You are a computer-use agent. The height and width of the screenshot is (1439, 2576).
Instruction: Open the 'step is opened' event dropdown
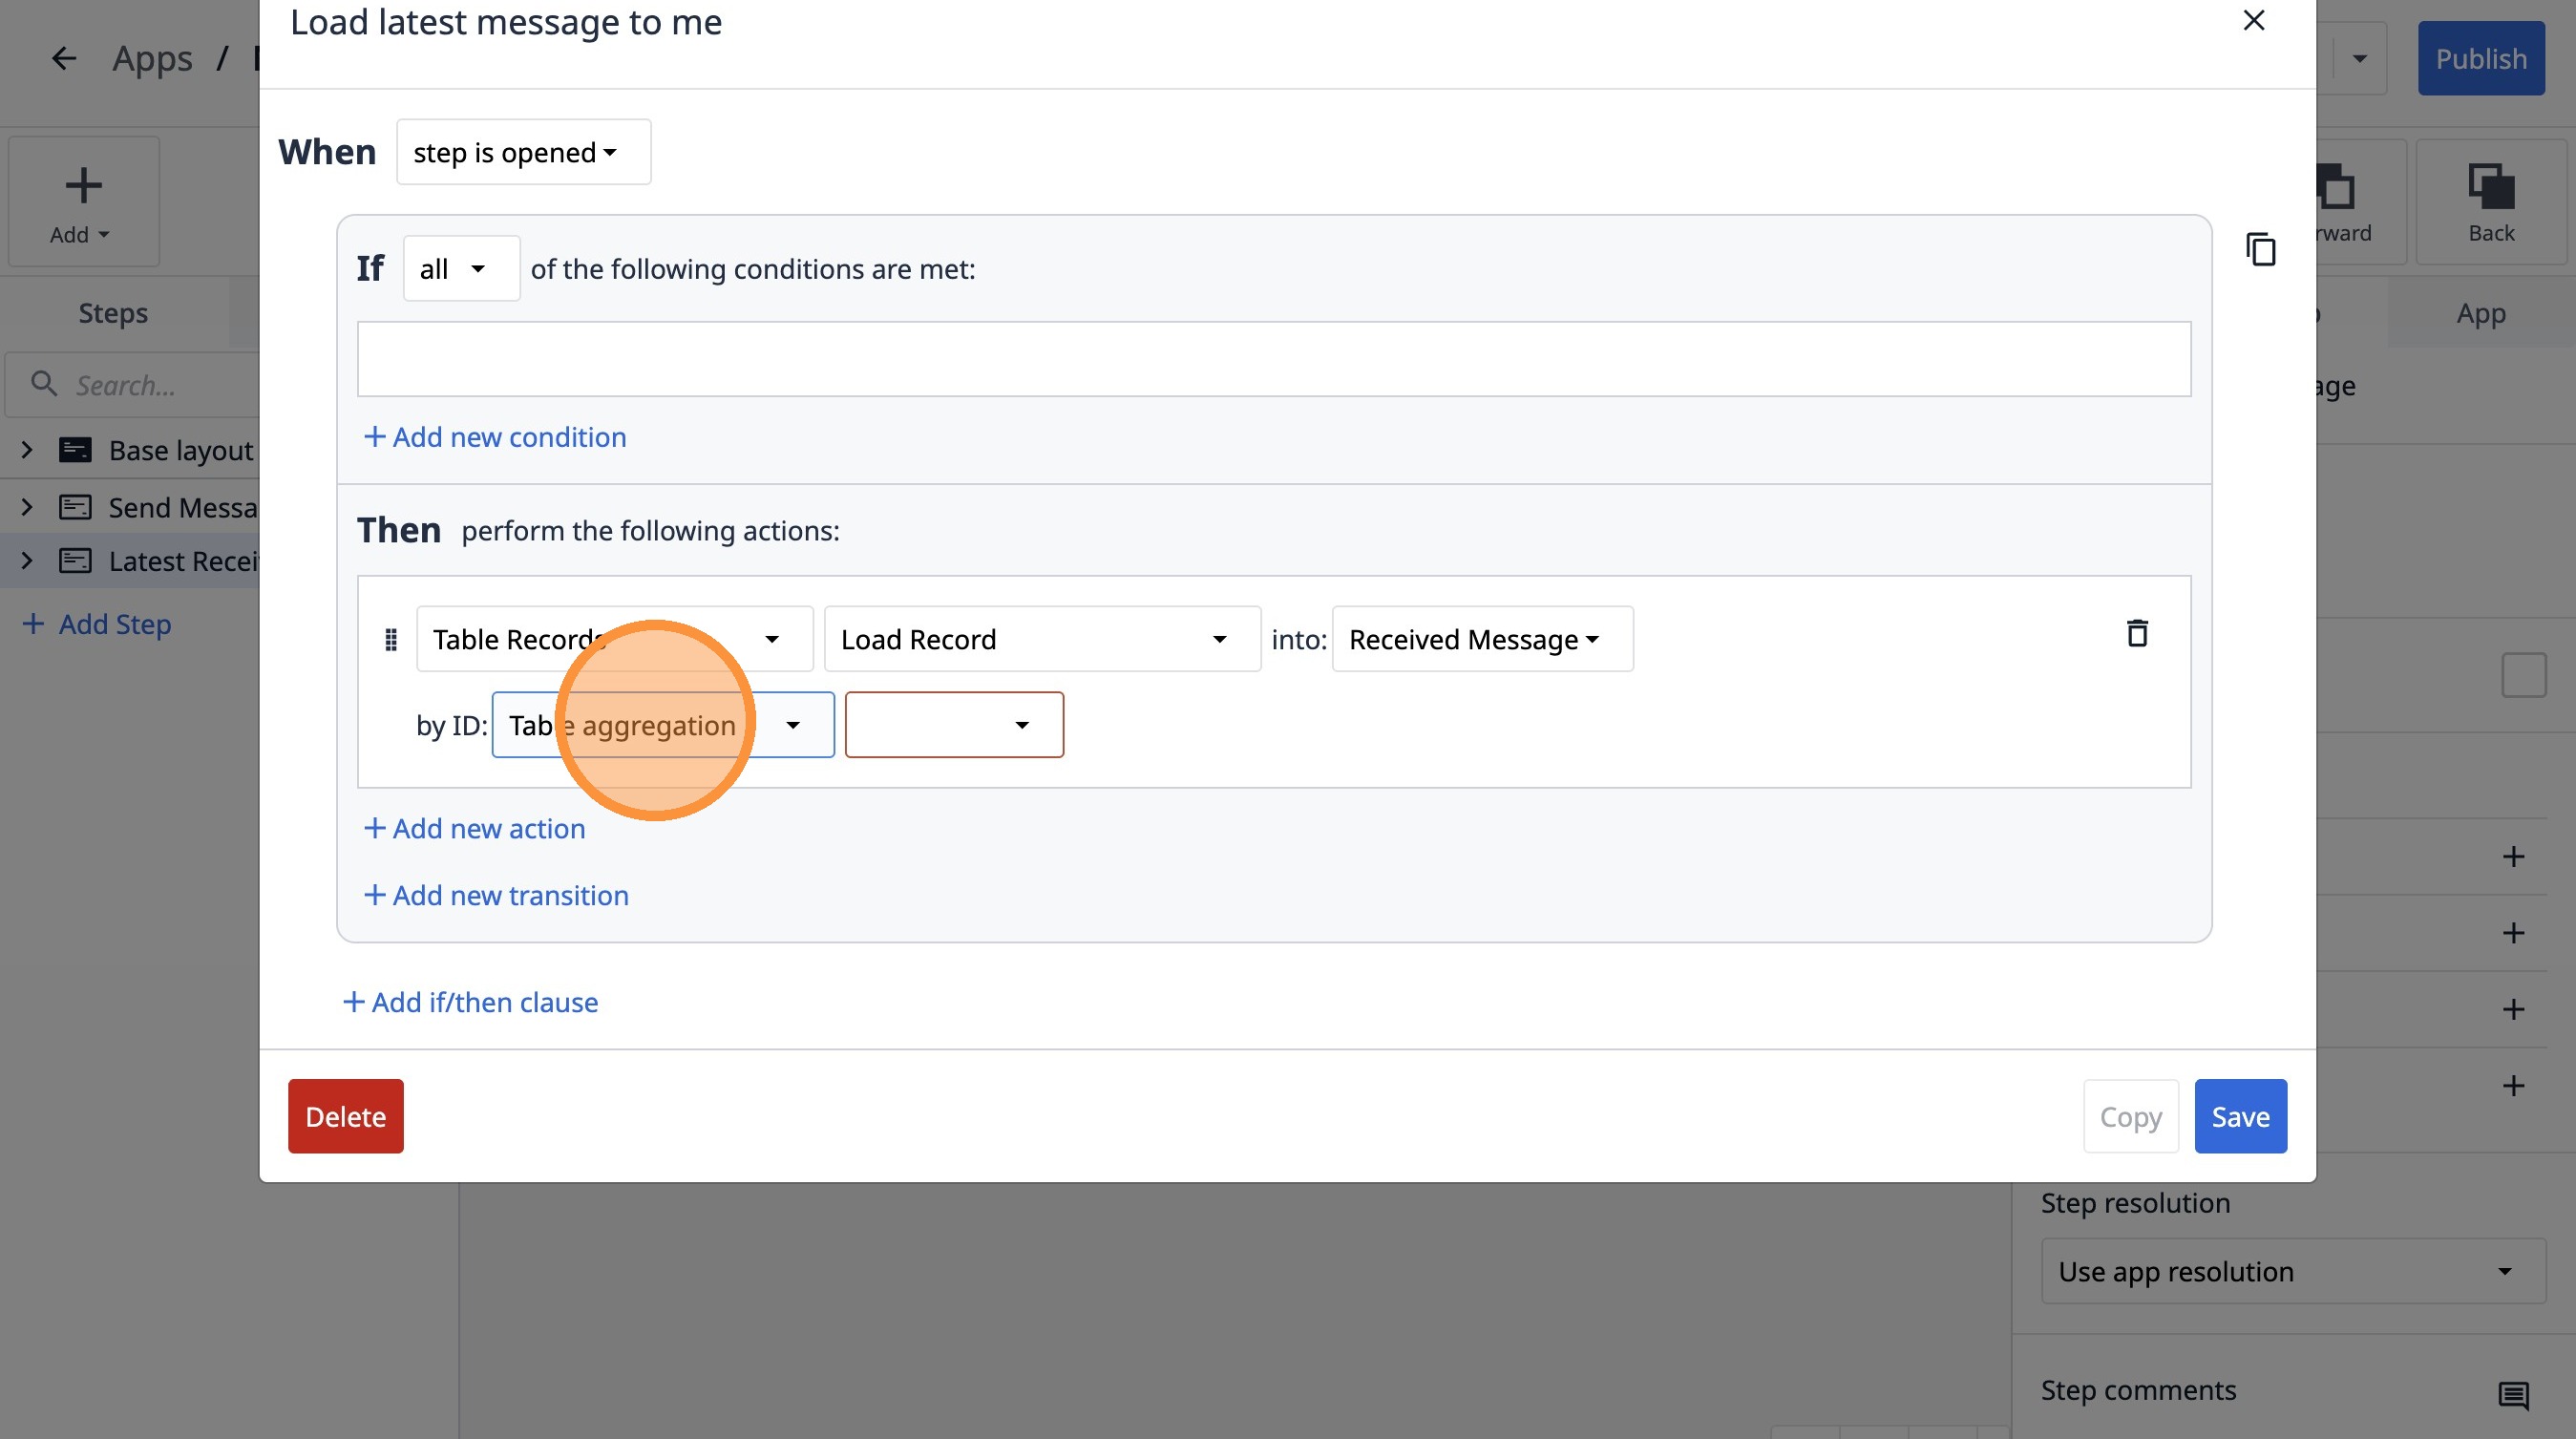click(523, 153)
